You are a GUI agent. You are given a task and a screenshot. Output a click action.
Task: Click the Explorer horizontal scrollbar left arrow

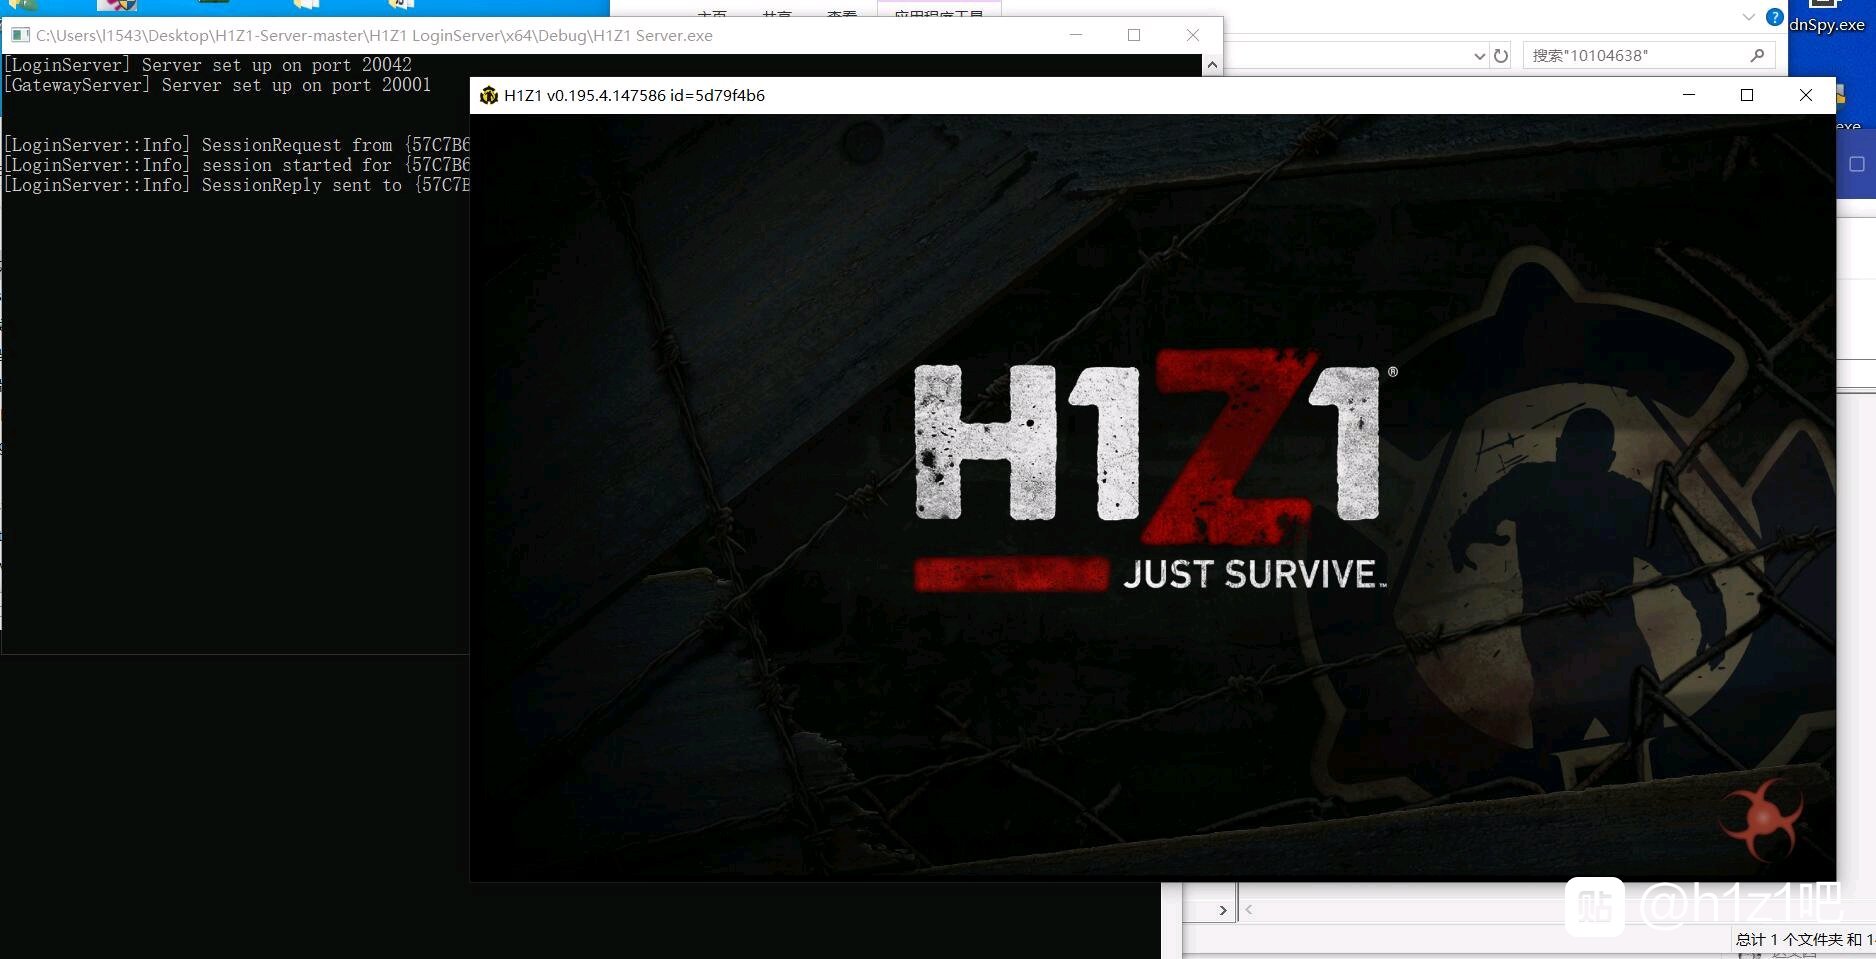point(1249,910)
